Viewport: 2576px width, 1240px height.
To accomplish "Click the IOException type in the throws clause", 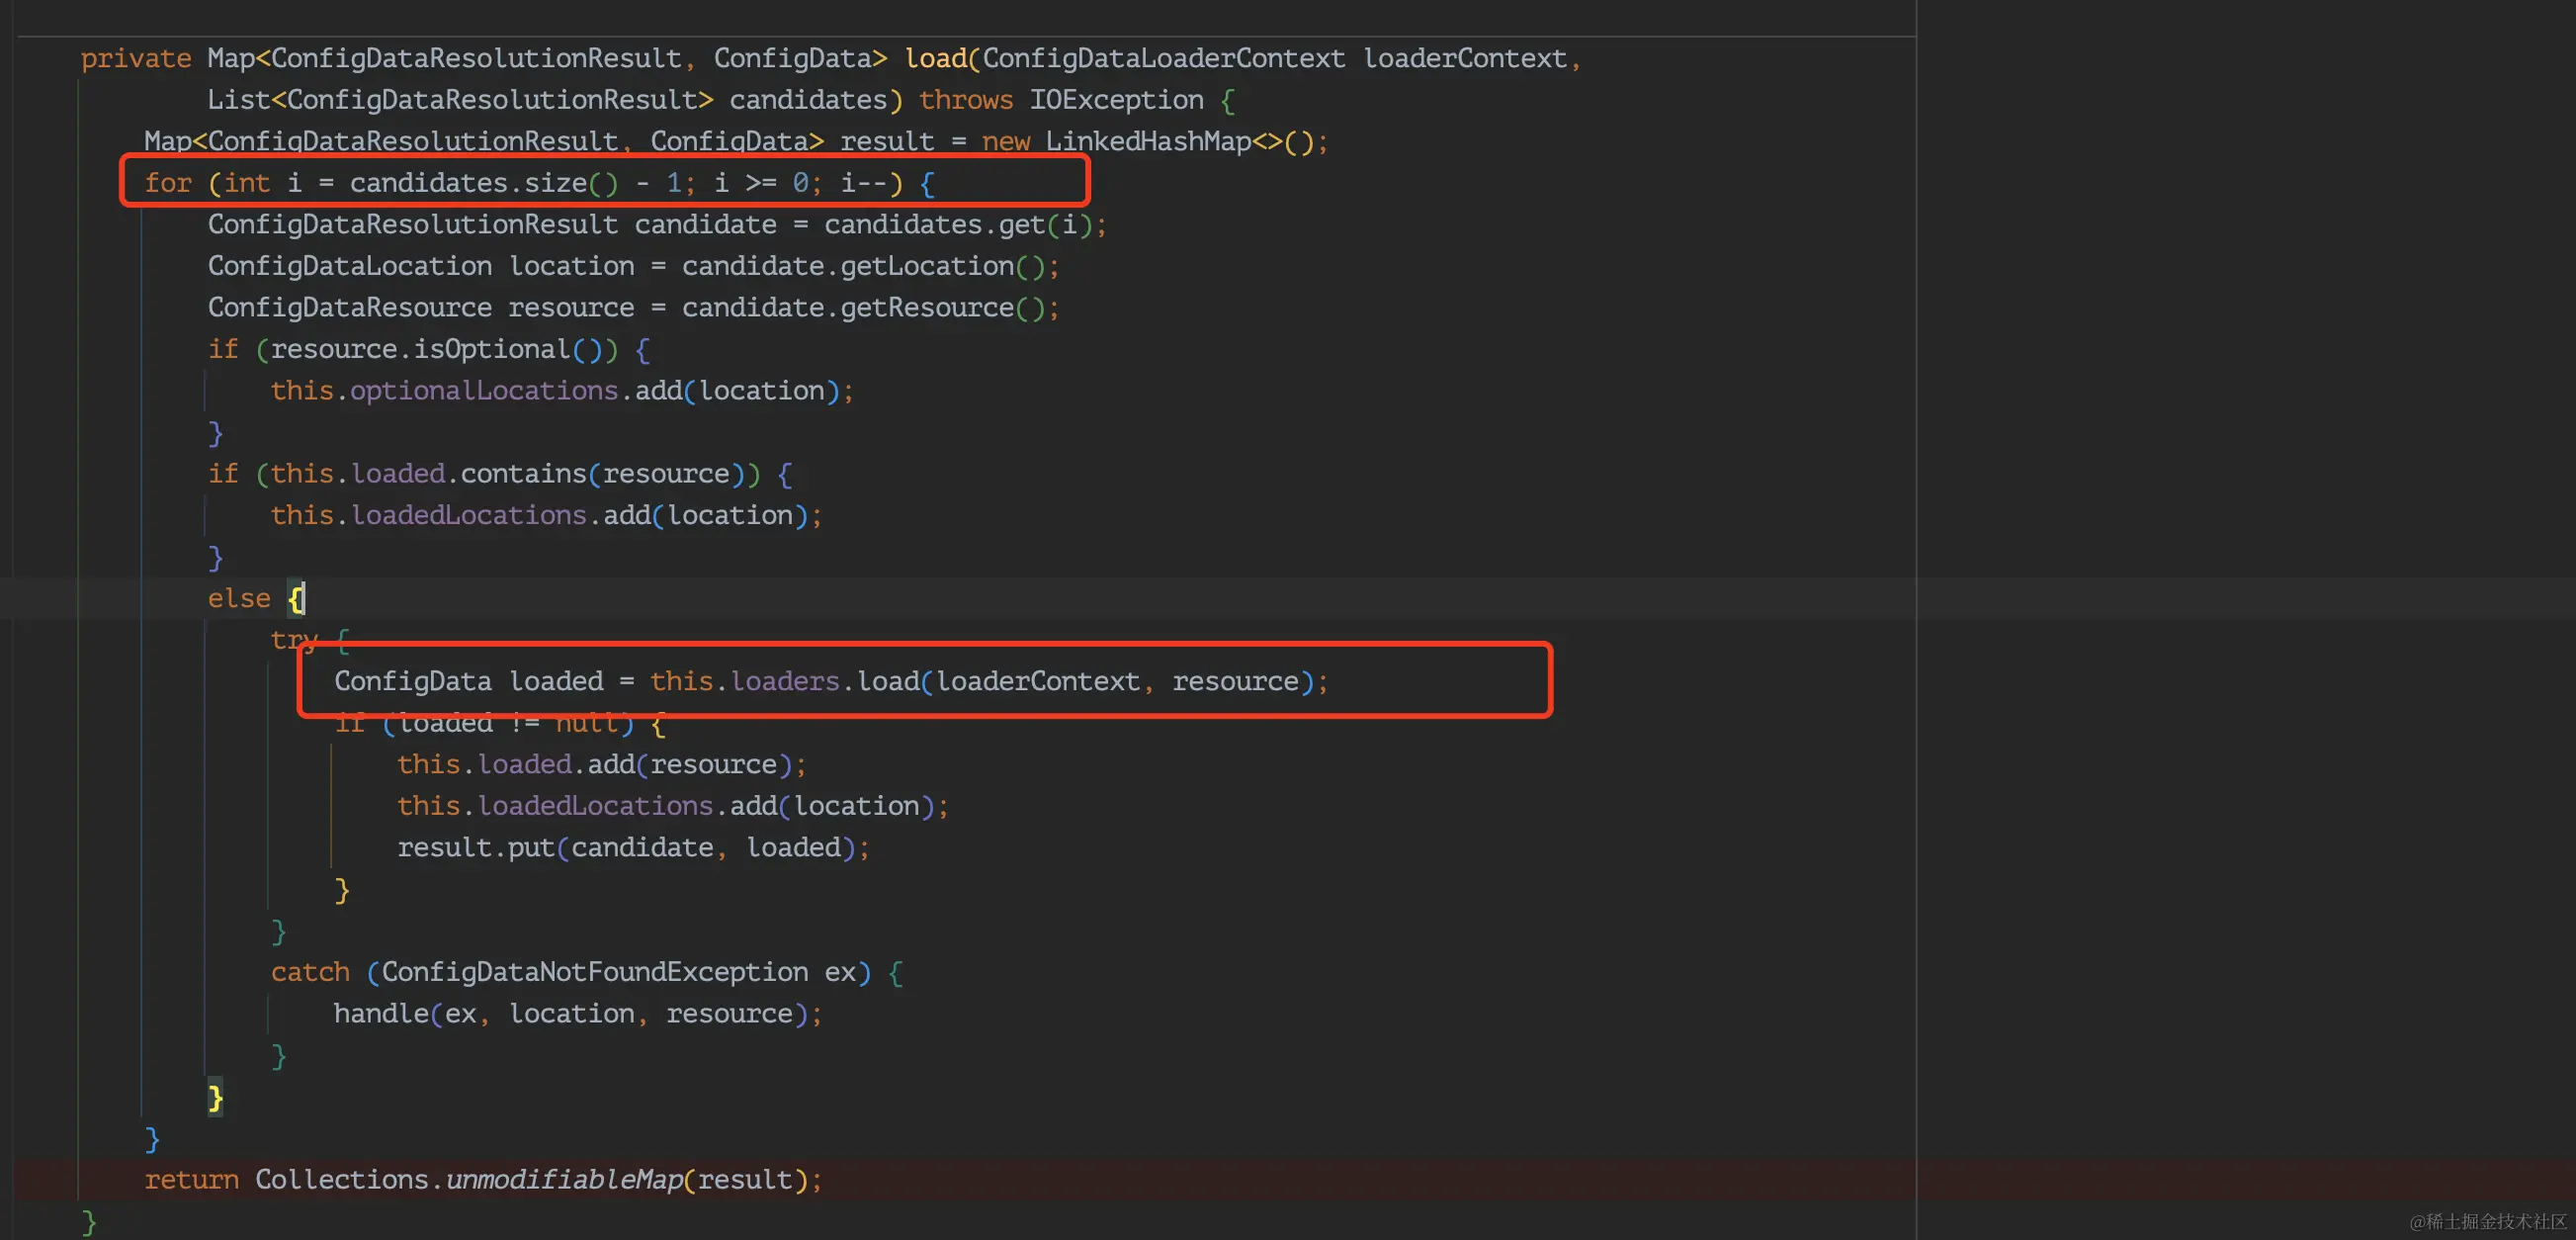I will pyautogui.click(x=1116, y=100).
